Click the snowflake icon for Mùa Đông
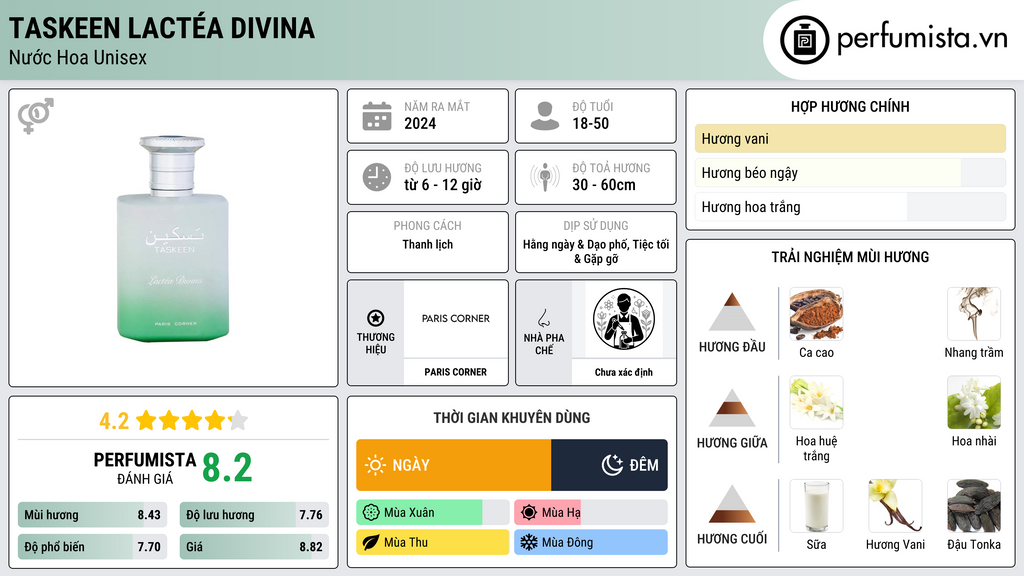This screenshot has width=1024, height=576. click(x=529, y=543)
